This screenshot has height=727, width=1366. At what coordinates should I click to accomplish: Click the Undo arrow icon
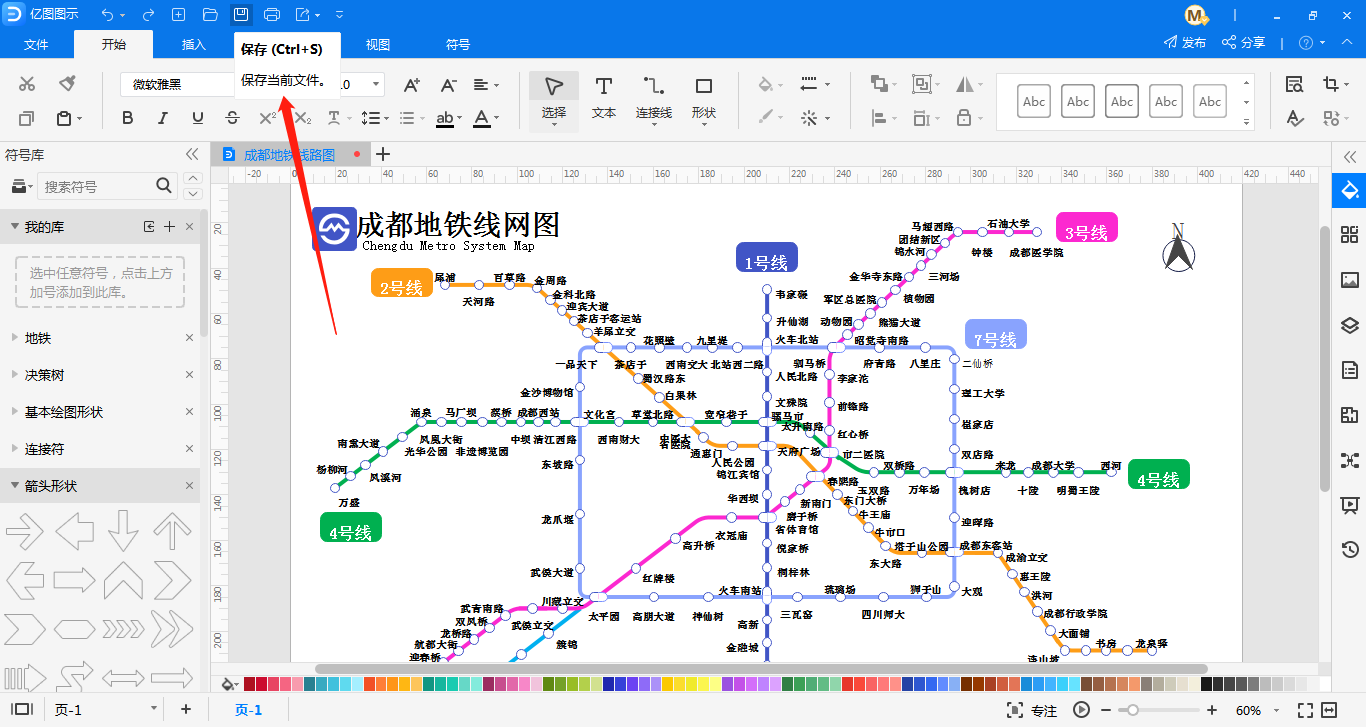[108, 14]
